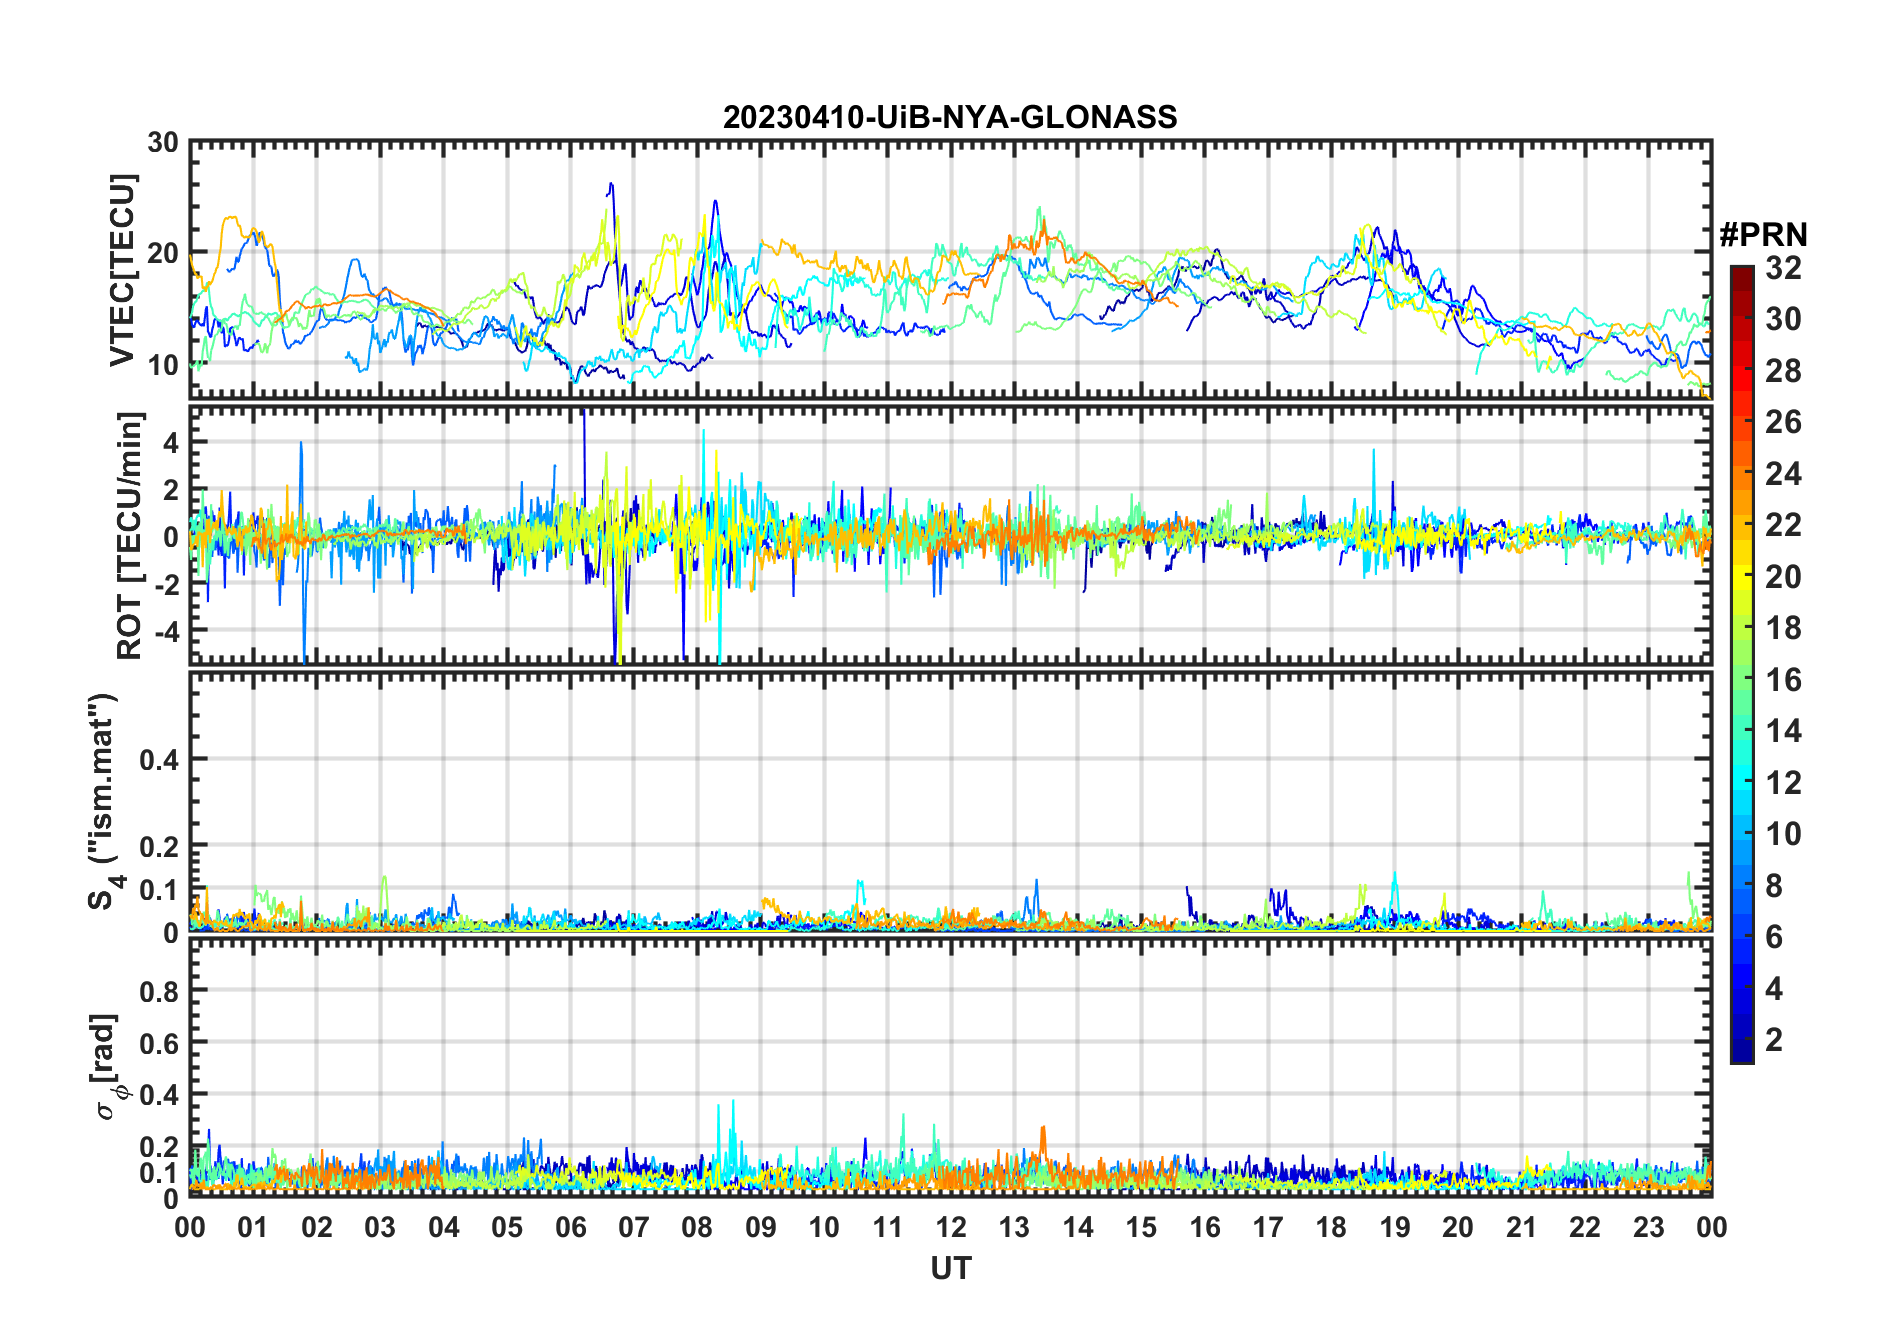The image size is (1902, 1330).
Task: Select x-axis hour tick 11
Action: pos(888,1227)
